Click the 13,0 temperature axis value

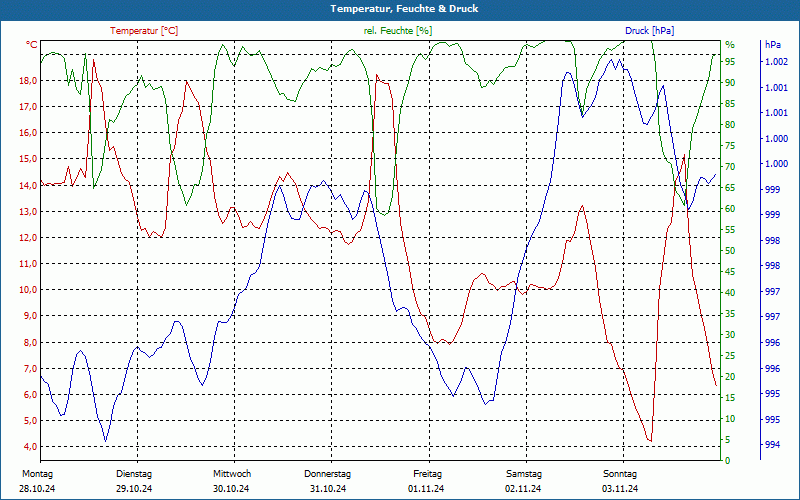point(29,211)
